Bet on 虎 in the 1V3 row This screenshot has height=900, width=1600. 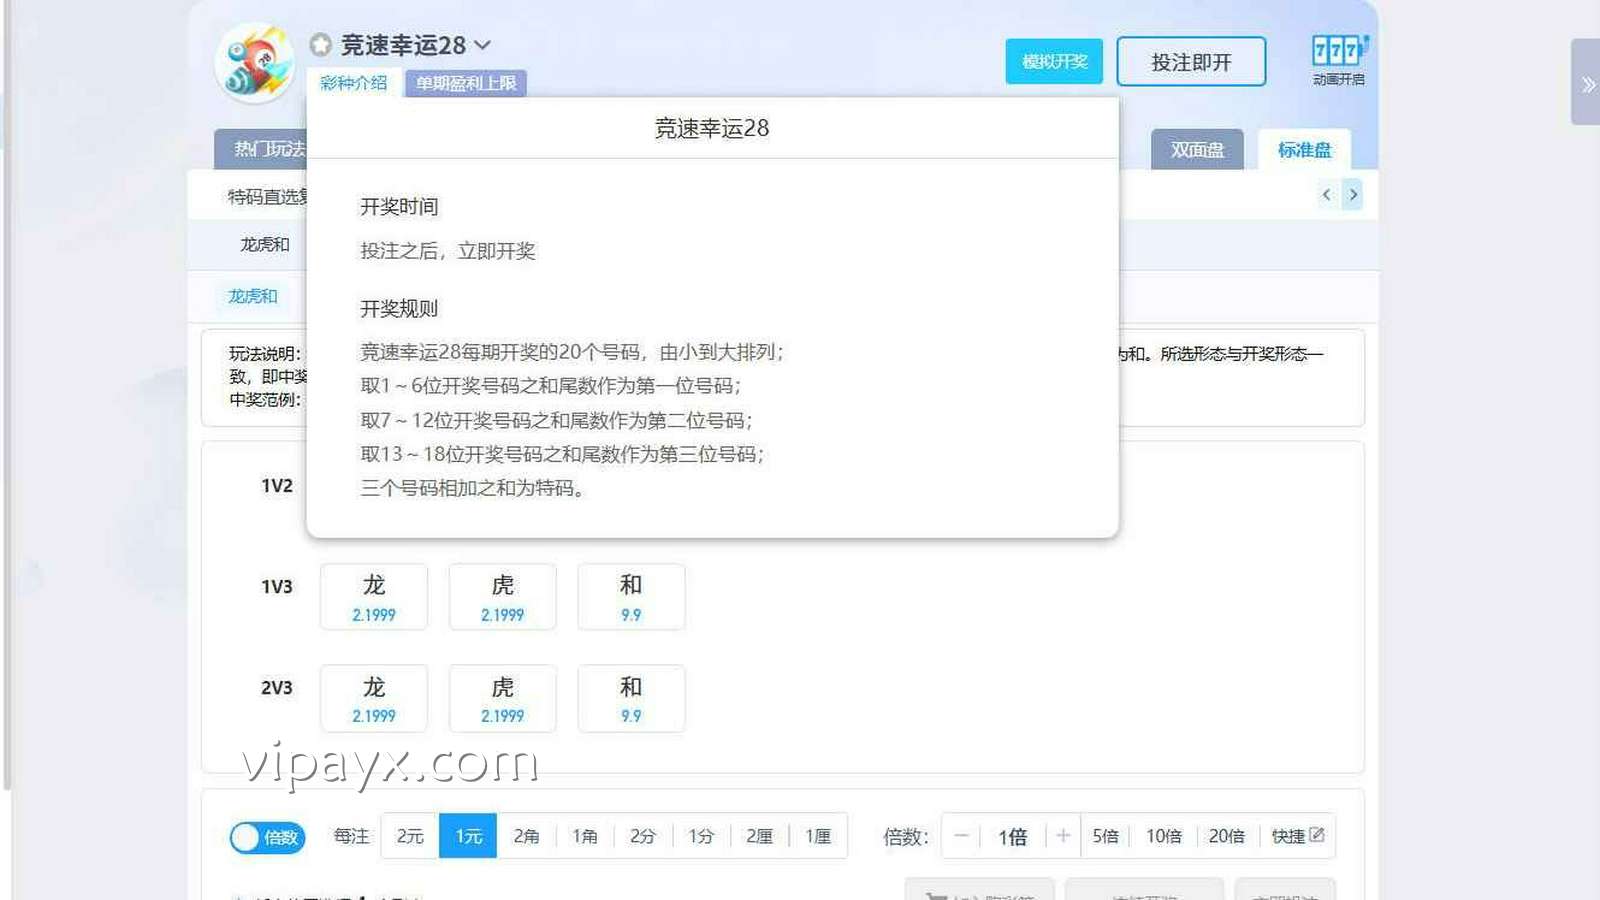click(x=502, y=597)
